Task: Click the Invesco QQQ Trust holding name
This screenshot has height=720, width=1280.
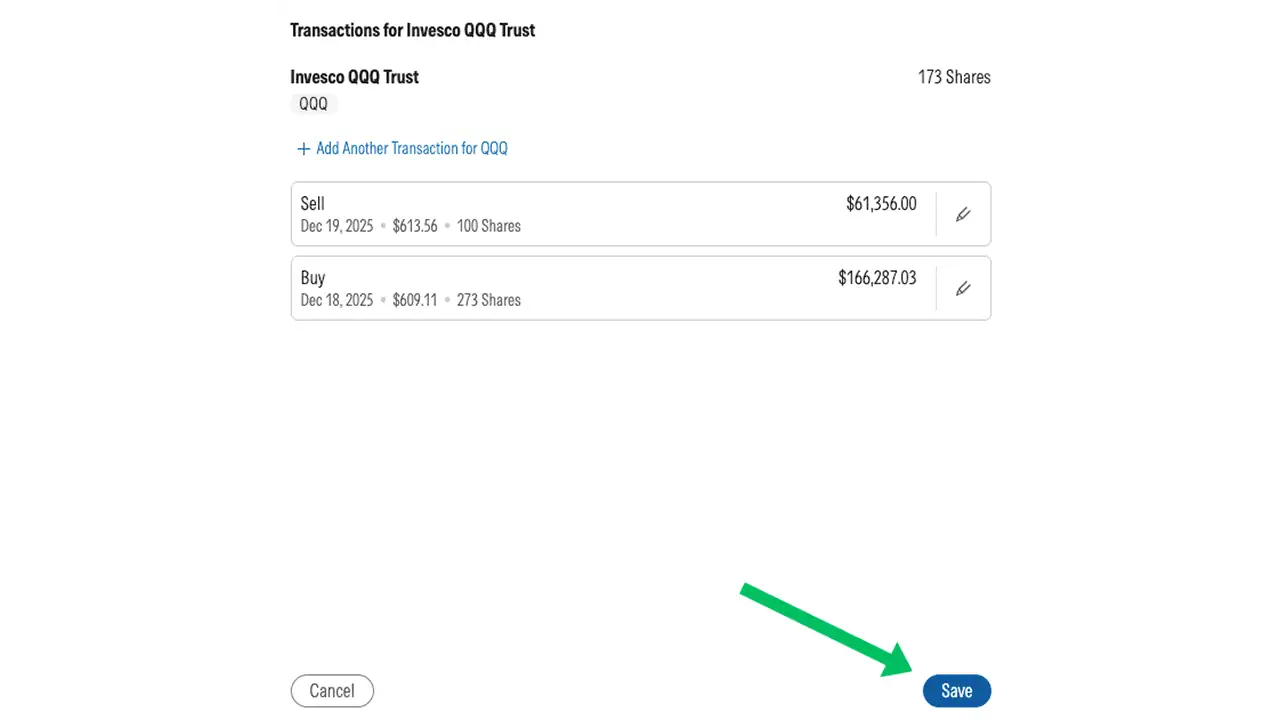Action: (x=354, y=77)
